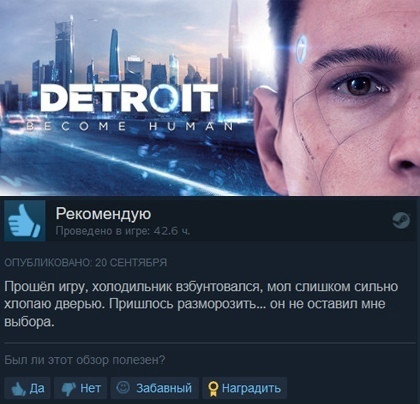
Task: Open the Наградить award option
Action: (x=244, y=388)
